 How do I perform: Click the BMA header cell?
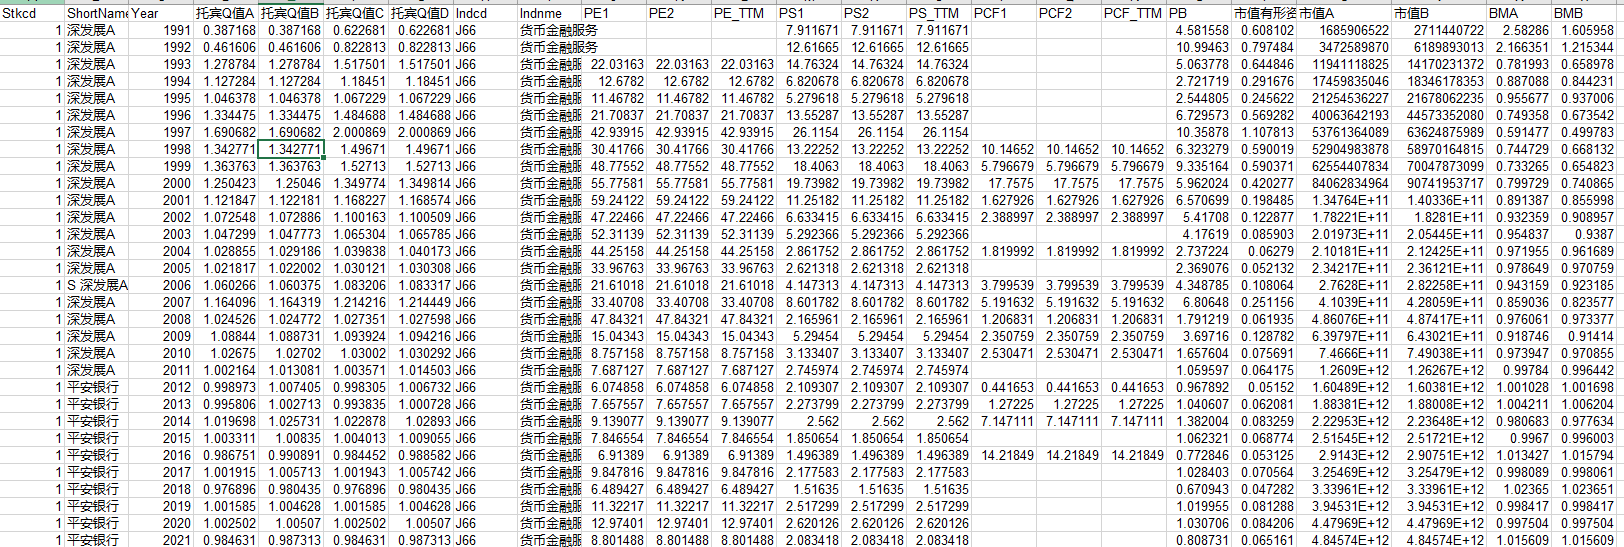[1519, 13]
